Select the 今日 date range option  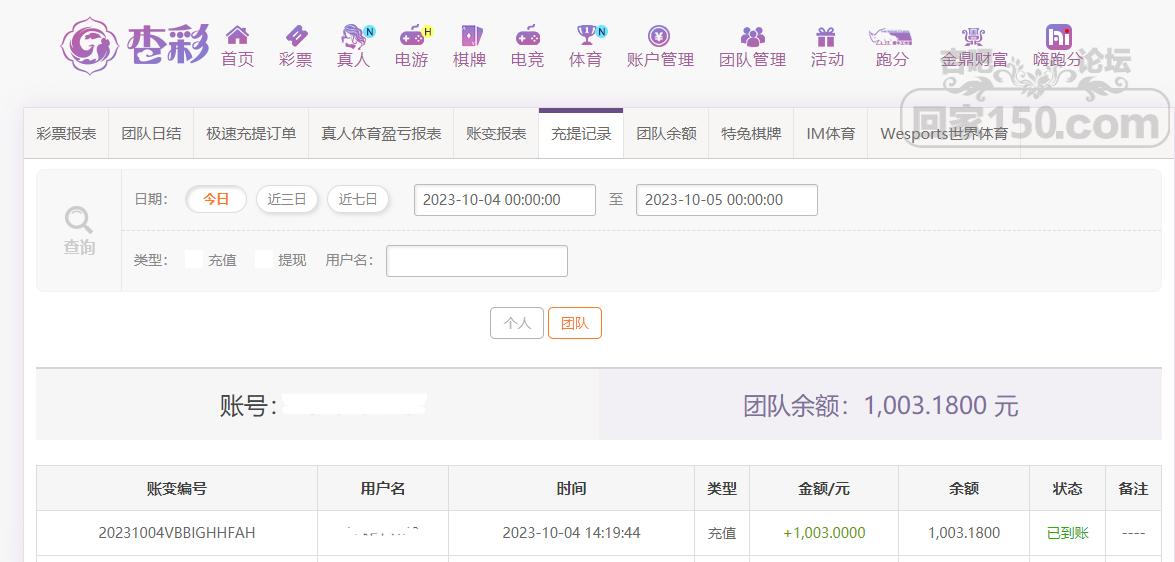216,199
